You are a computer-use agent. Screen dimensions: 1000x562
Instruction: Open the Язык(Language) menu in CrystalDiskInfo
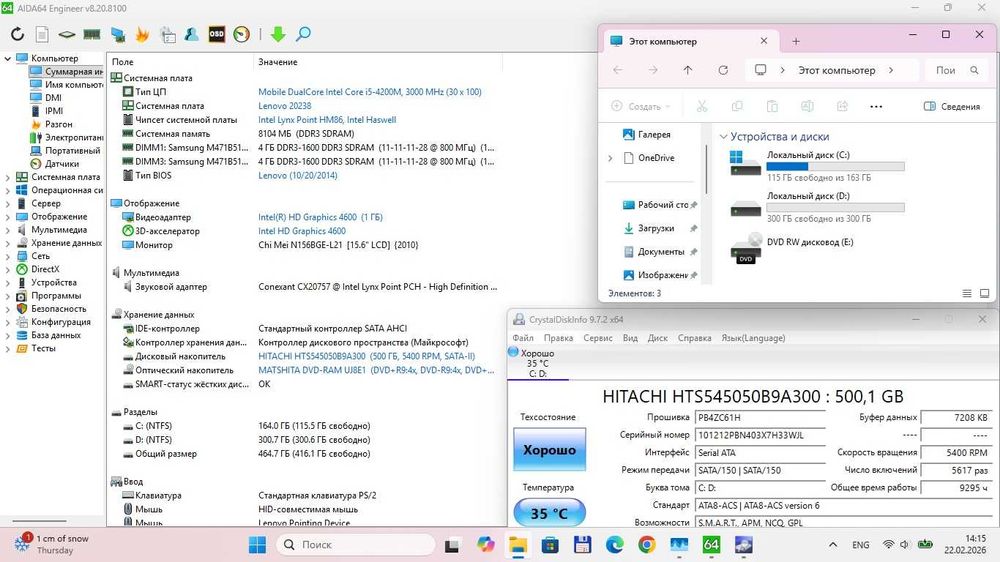753,338
